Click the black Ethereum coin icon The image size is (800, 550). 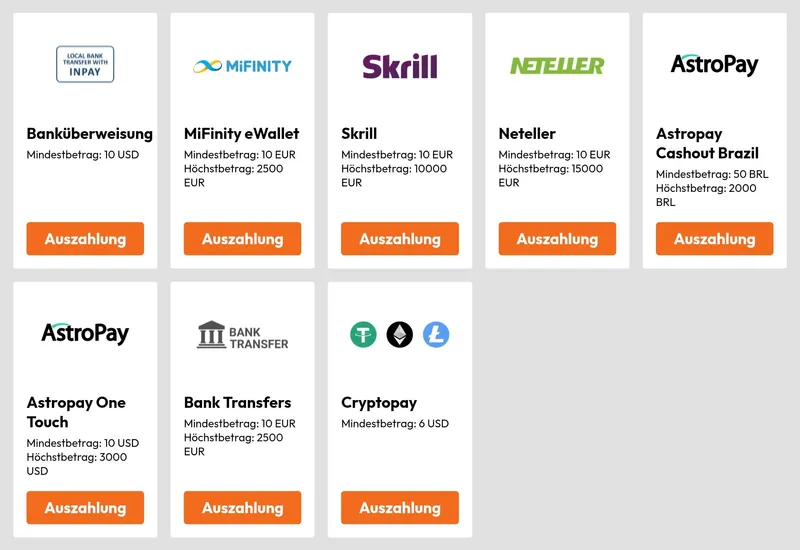(400, 334)
